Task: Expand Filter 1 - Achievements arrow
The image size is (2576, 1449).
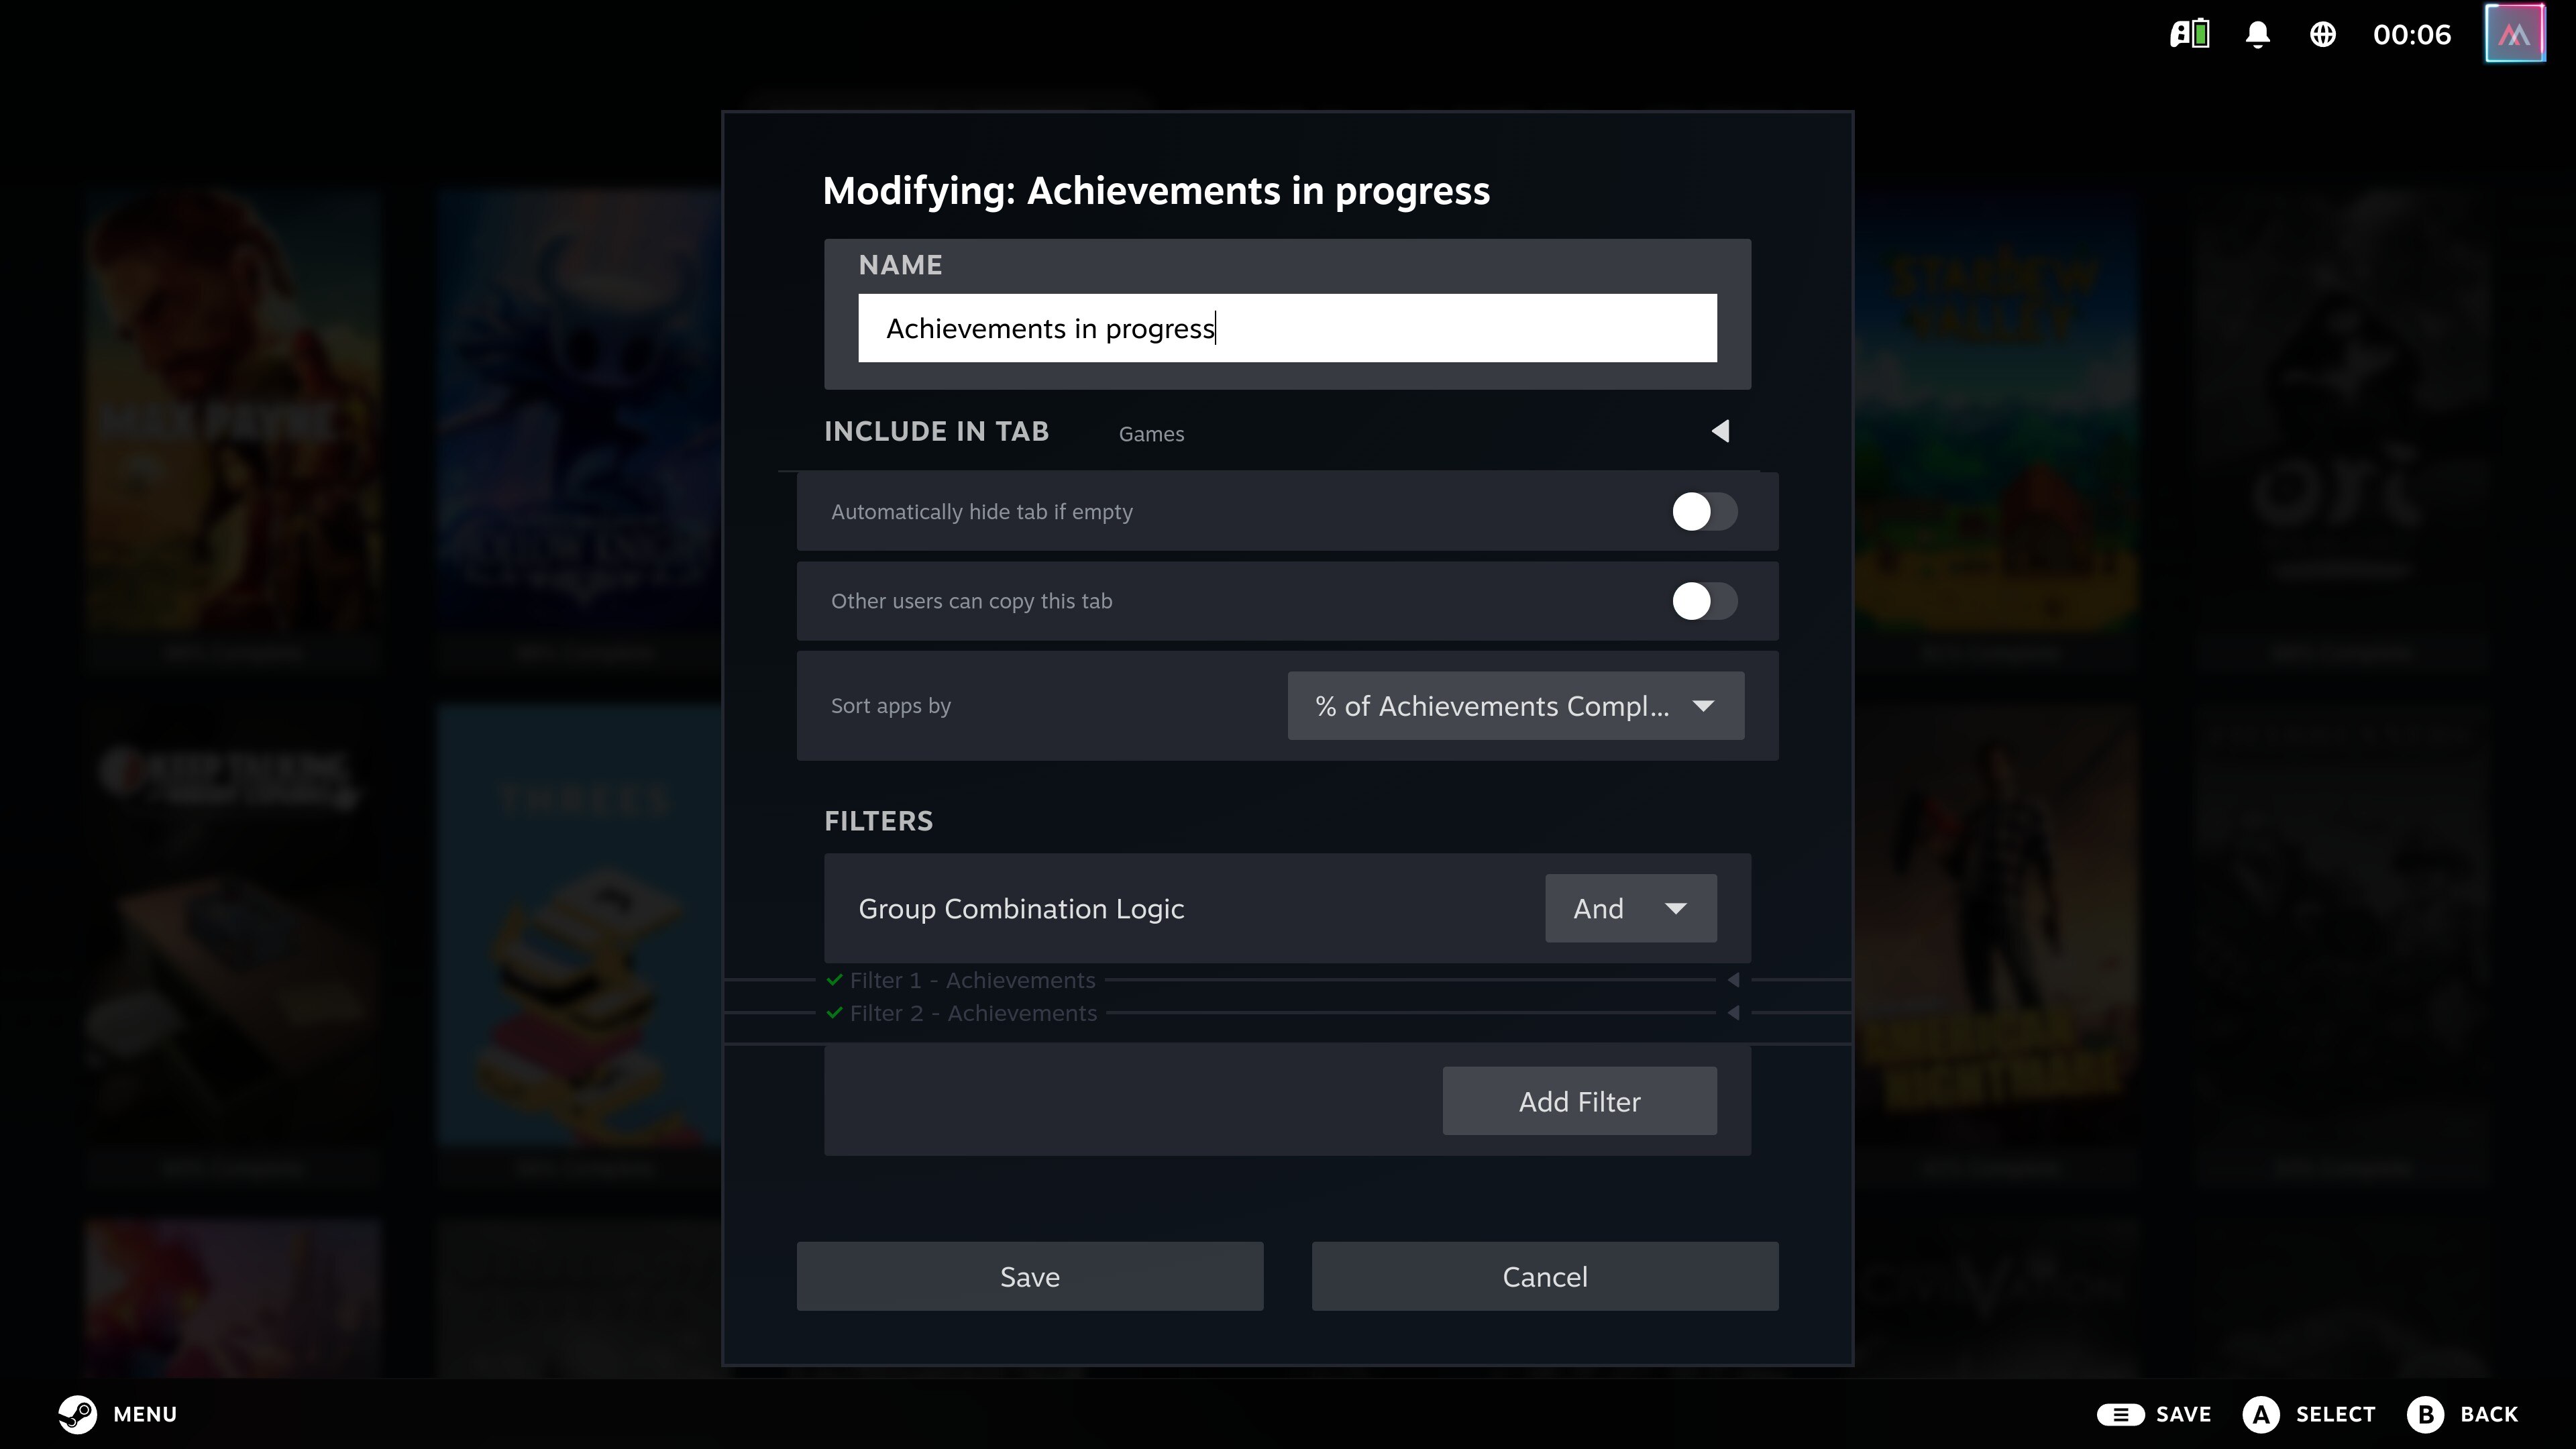Action: click(1733, 980)
